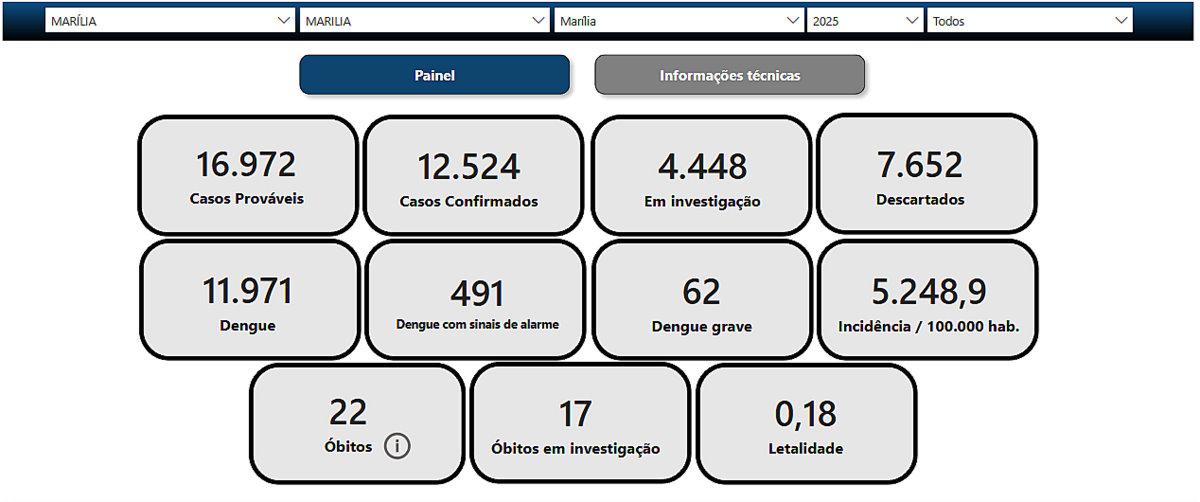Open the Informações técnicas tab
This screenshot has width=1200, height=502.
pyautogui.click(x=729, y=75)
